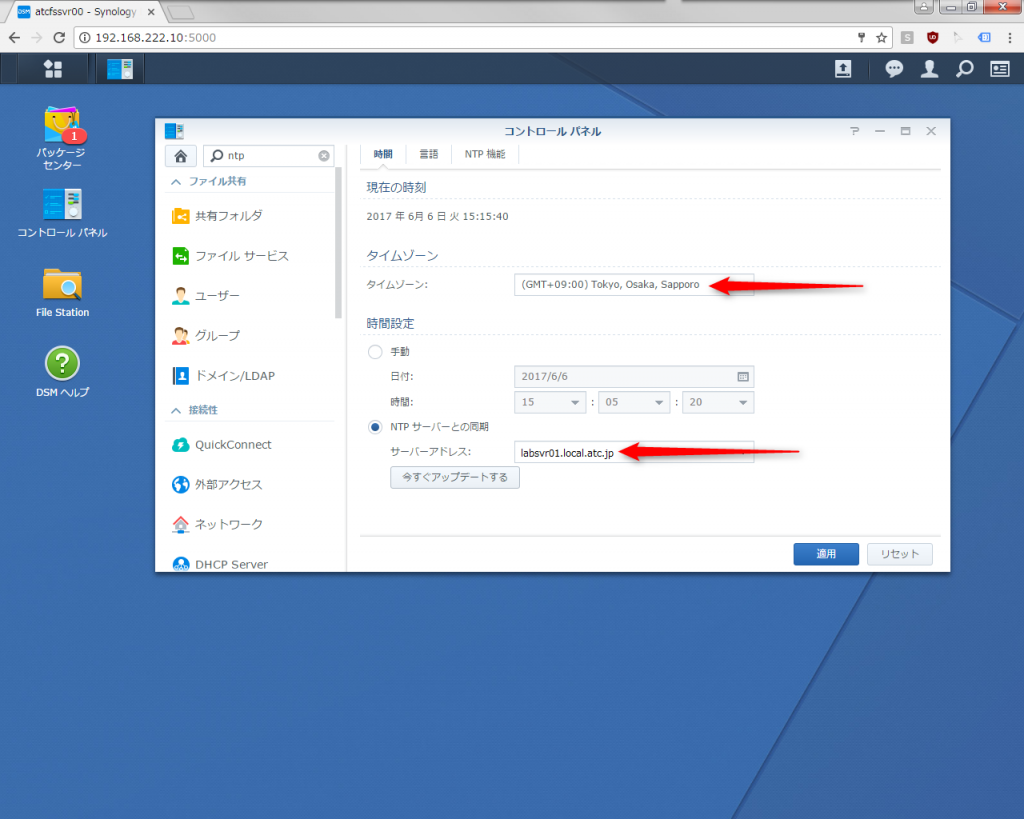This screenshot has height=819, width=1024.
Task: Open calendar picker in date field
Action: [743, 377]
